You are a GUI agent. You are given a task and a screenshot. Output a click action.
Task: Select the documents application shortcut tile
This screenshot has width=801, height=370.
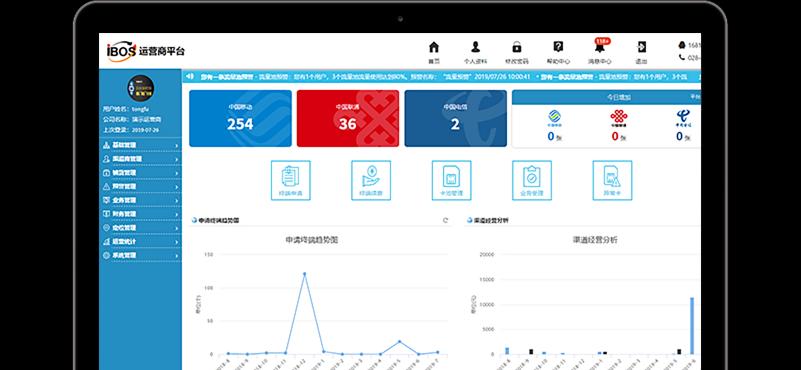pos(291,180)
